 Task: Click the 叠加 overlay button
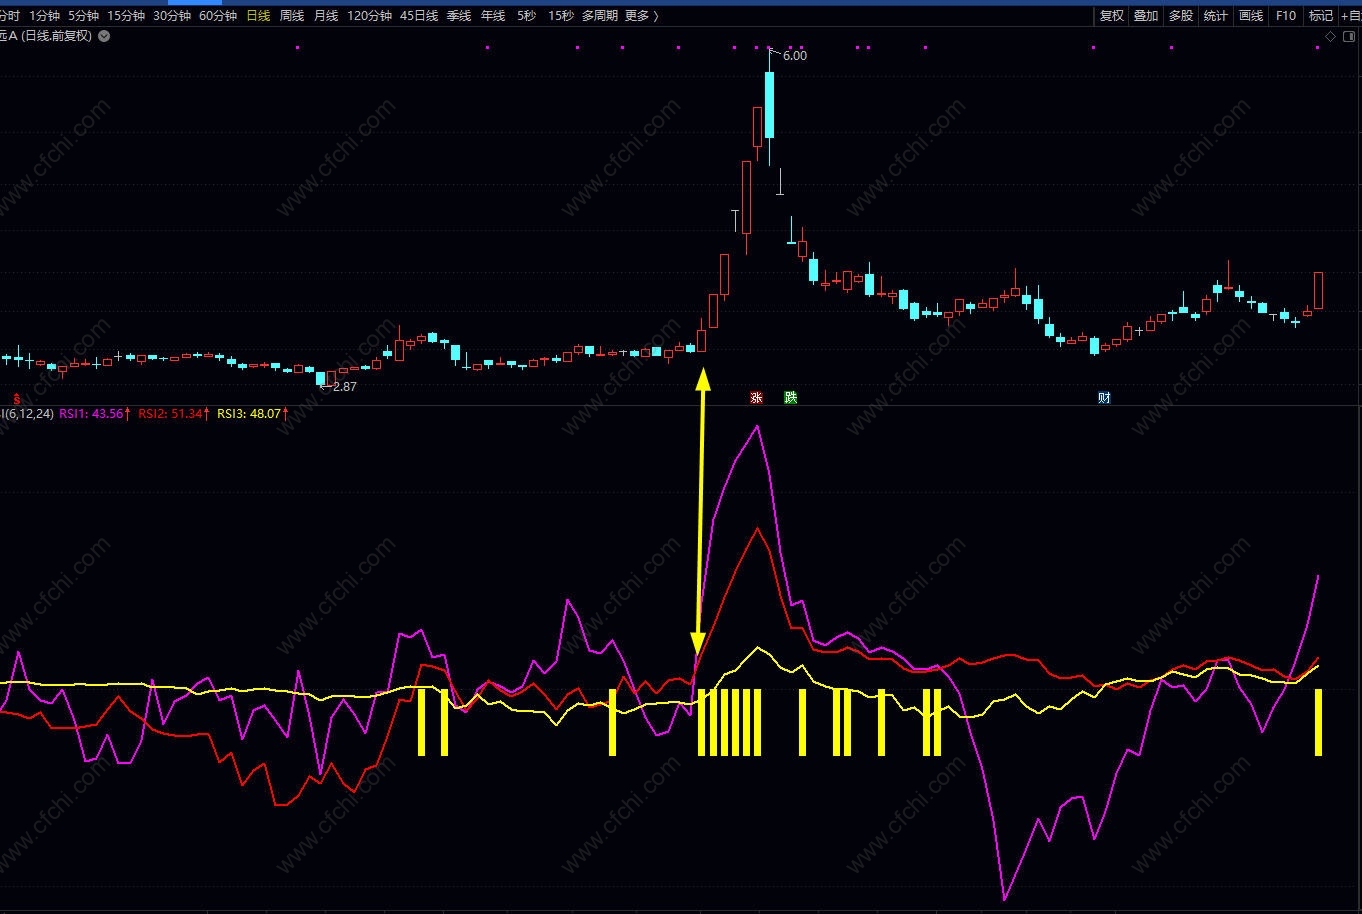pyautogui.click(x=1146, y=16)
